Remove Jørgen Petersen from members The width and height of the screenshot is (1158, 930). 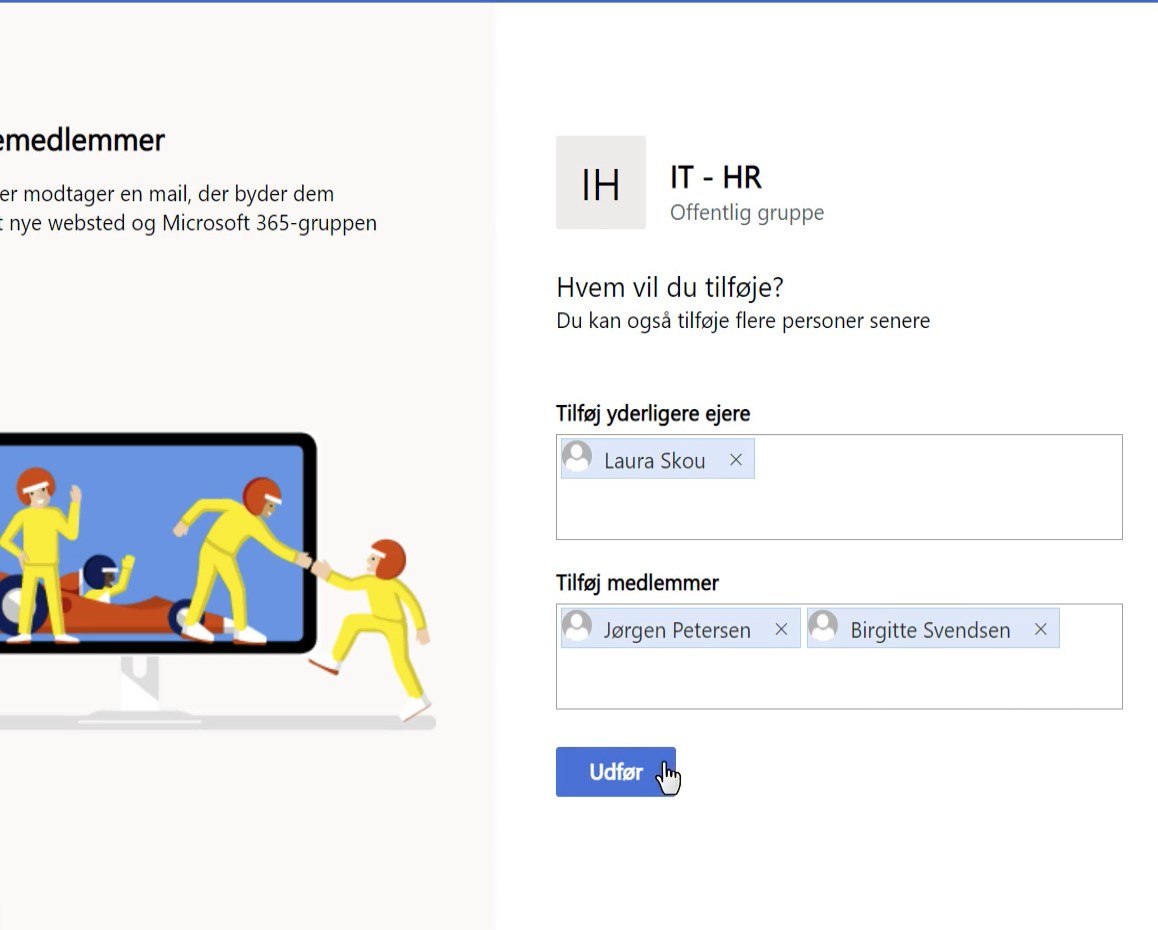[x=781, y=629]
